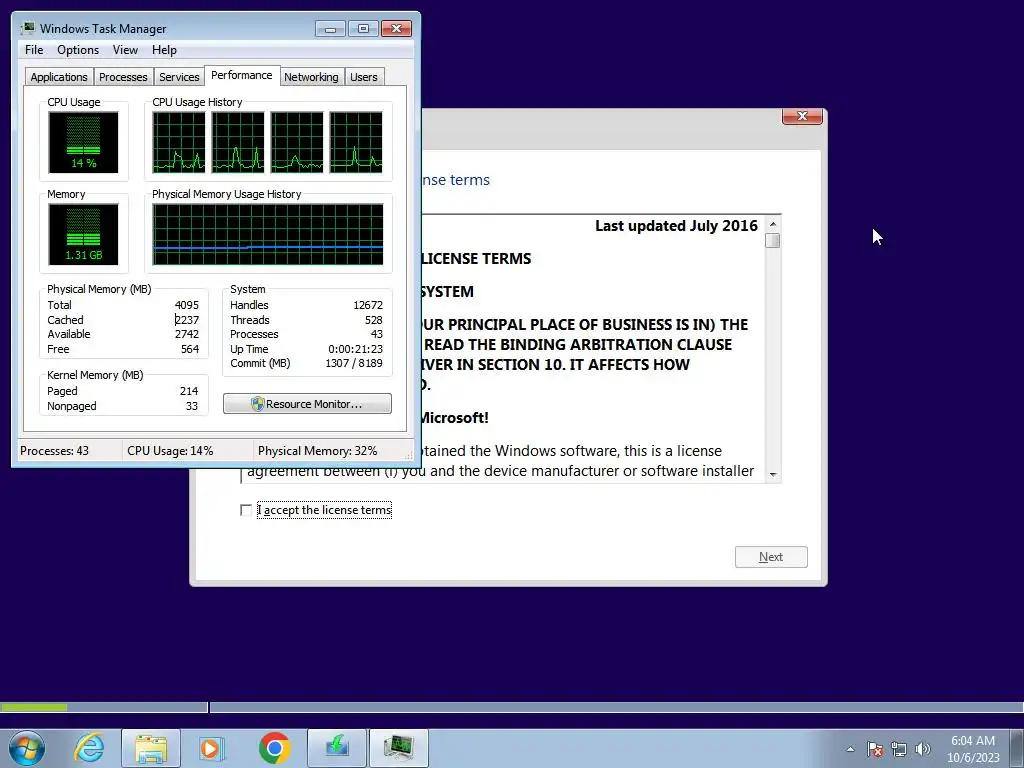Click the Nonpaged value 33

[x=192, y=406]
